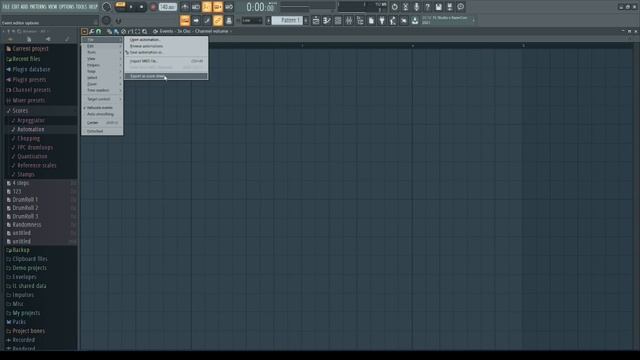Open the FILE menu in main menu bar
Image resolution: width=640 pixels, height=360 pixels.
coord(6,7)
